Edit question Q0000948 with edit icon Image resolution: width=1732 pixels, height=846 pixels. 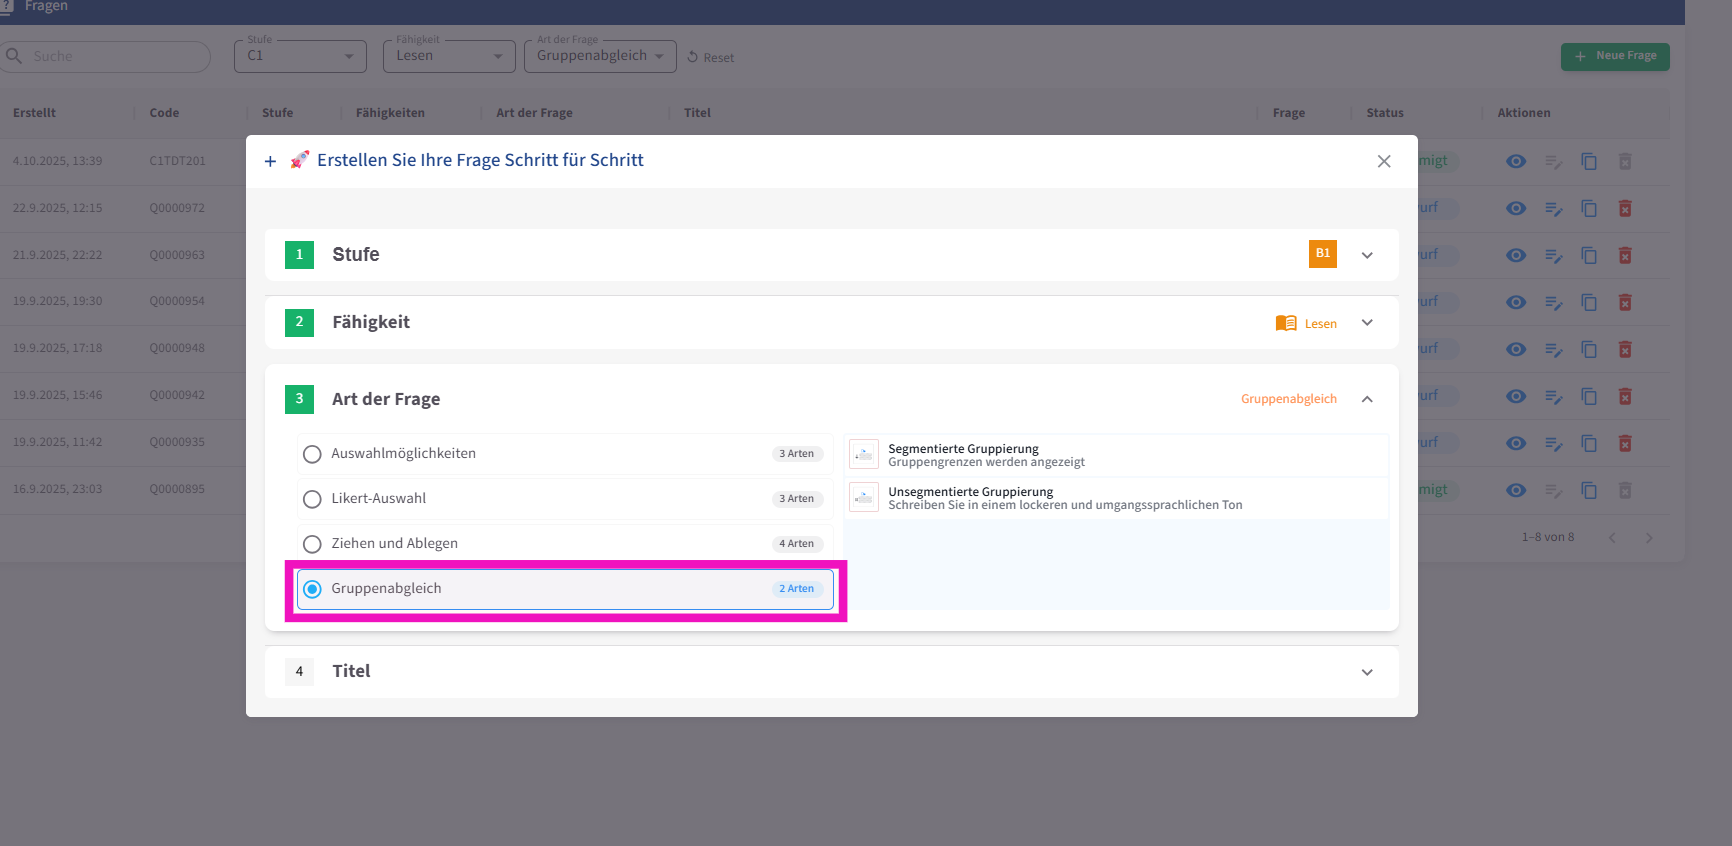coord(1553,349)
